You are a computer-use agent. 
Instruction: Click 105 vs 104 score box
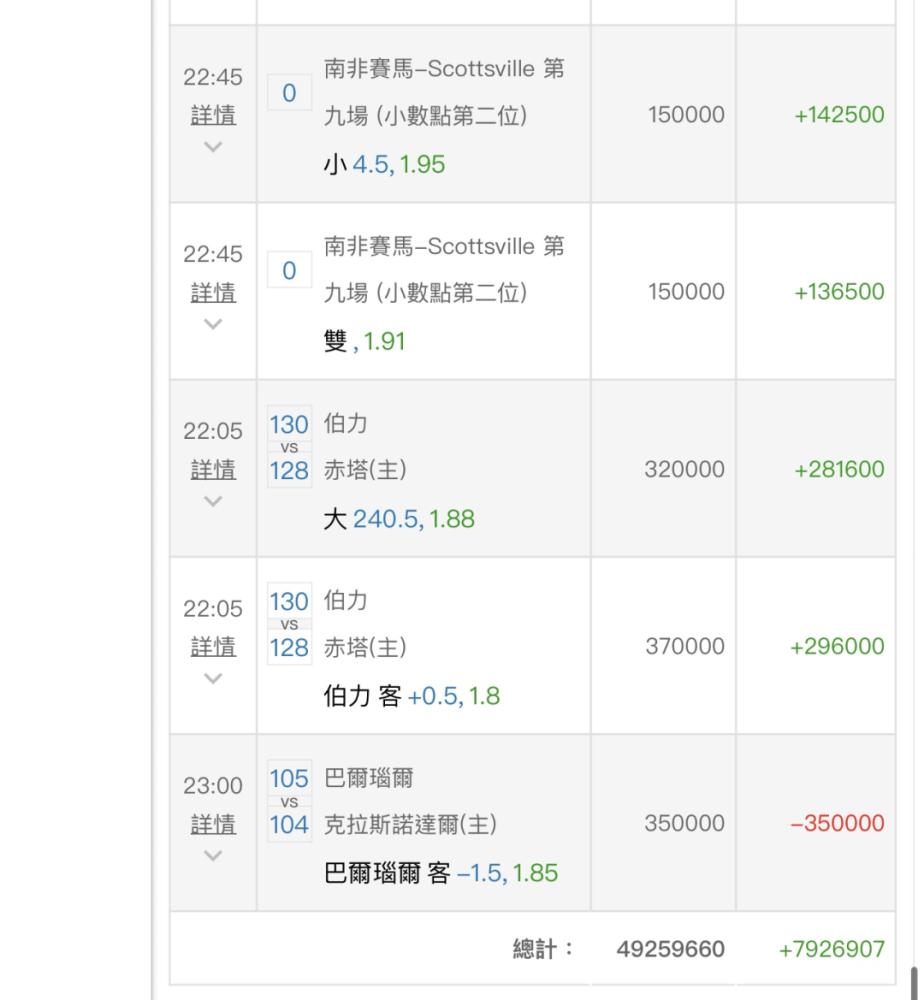[289, 801]
